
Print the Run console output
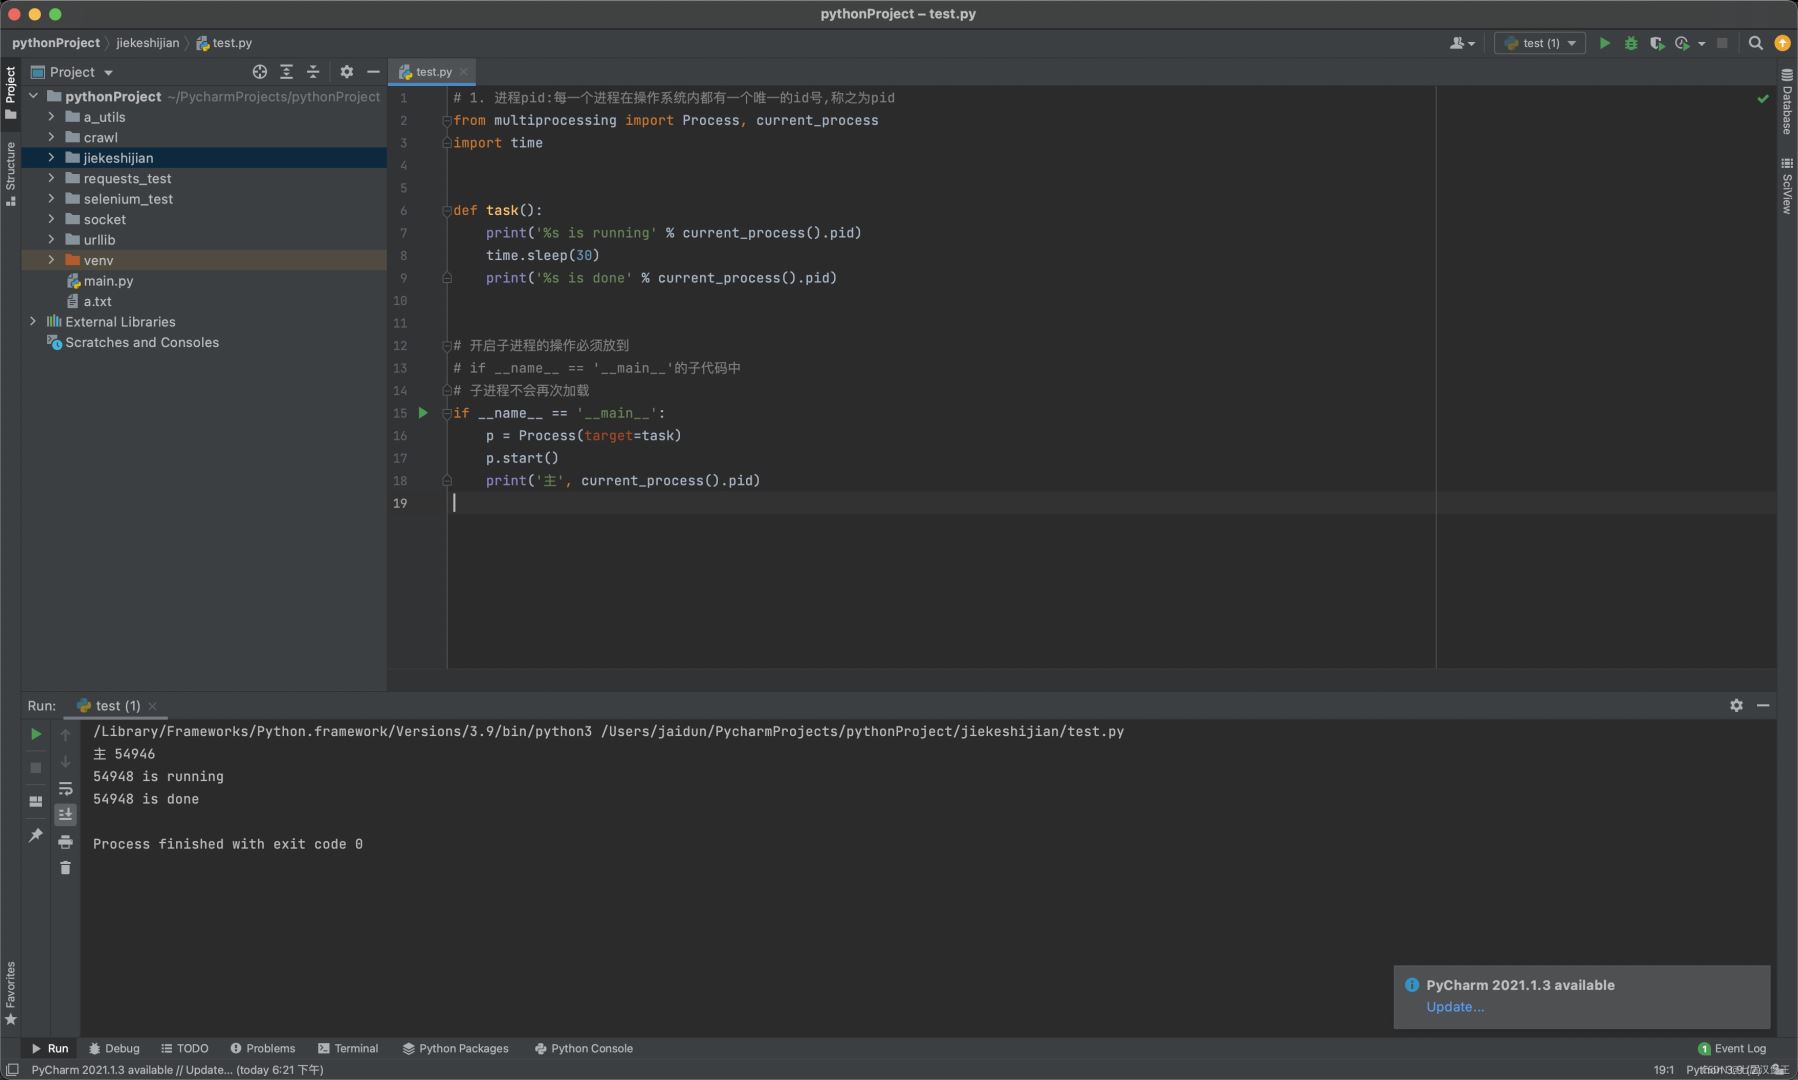point(65,842)
